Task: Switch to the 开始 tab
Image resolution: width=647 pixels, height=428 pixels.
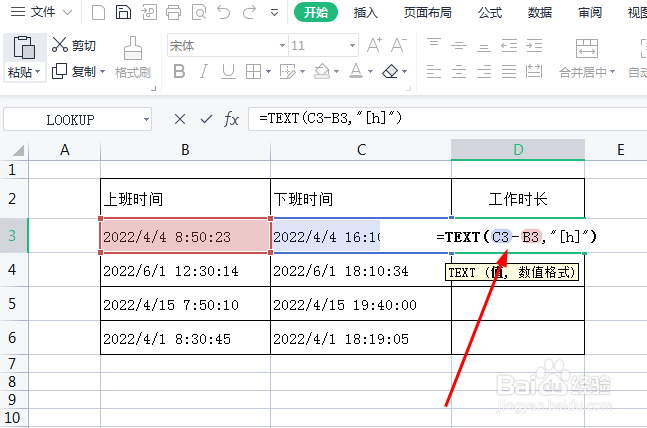Action: (x=316, y=12)
